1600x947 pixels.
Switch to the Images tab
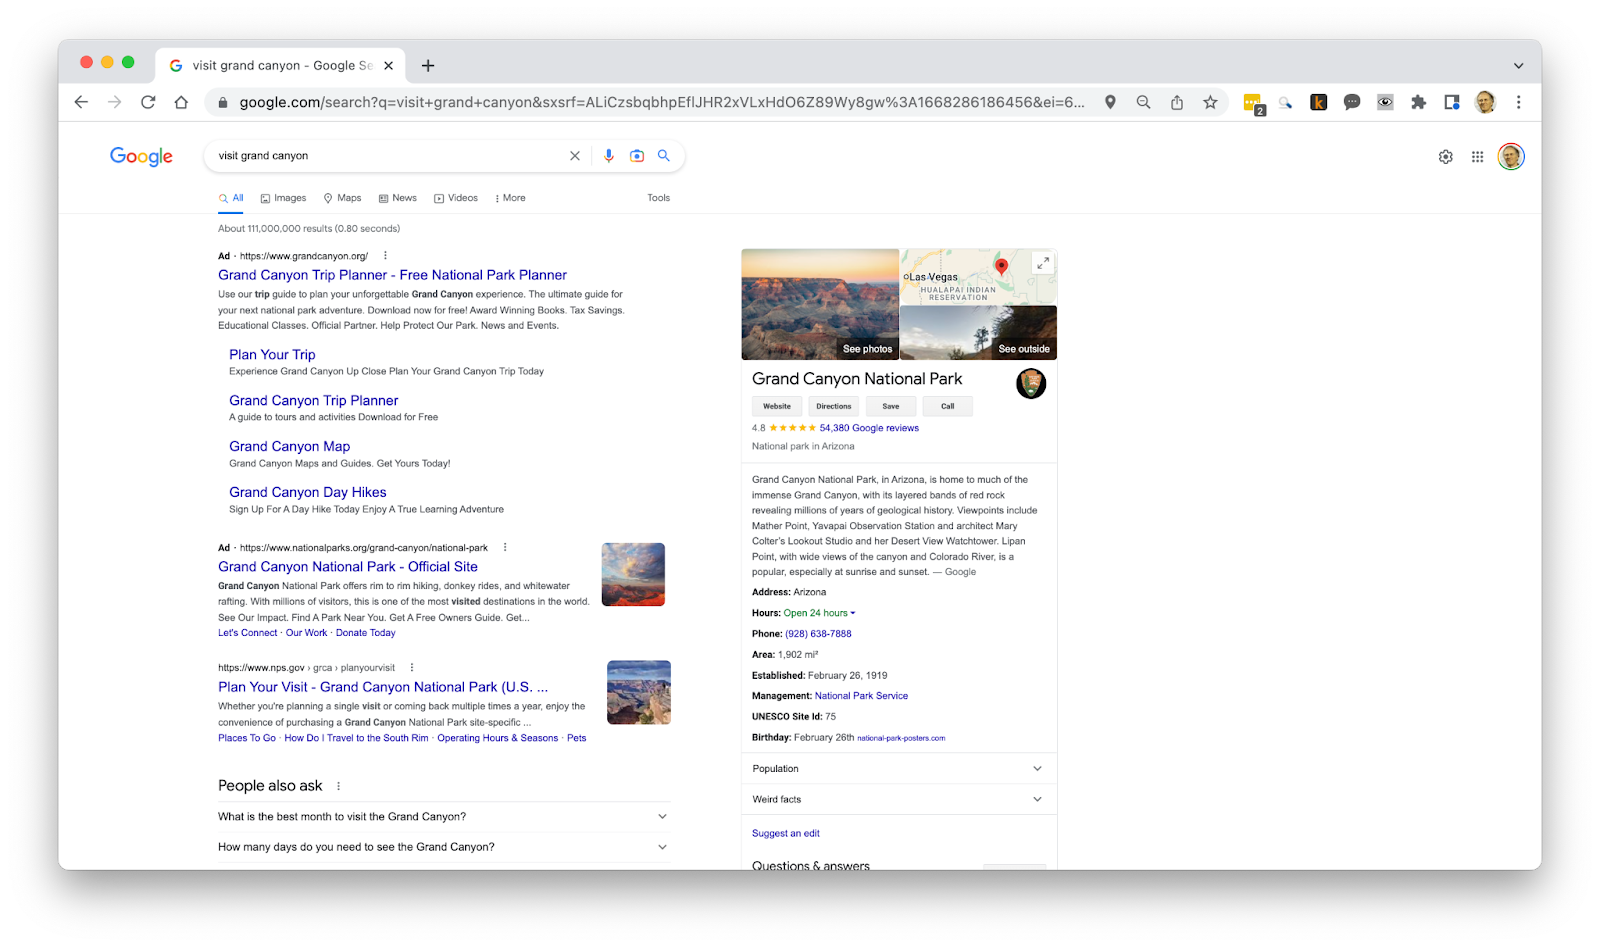pyautogui.click(x=283, y=198)
